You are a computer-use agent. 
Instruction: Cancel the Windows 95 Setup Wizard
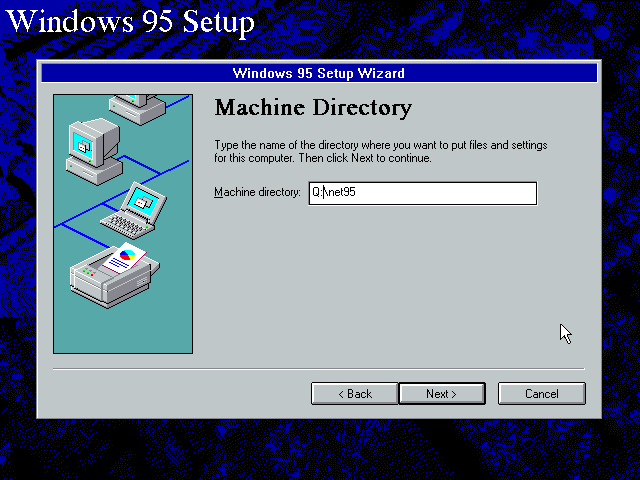(542, 393)
